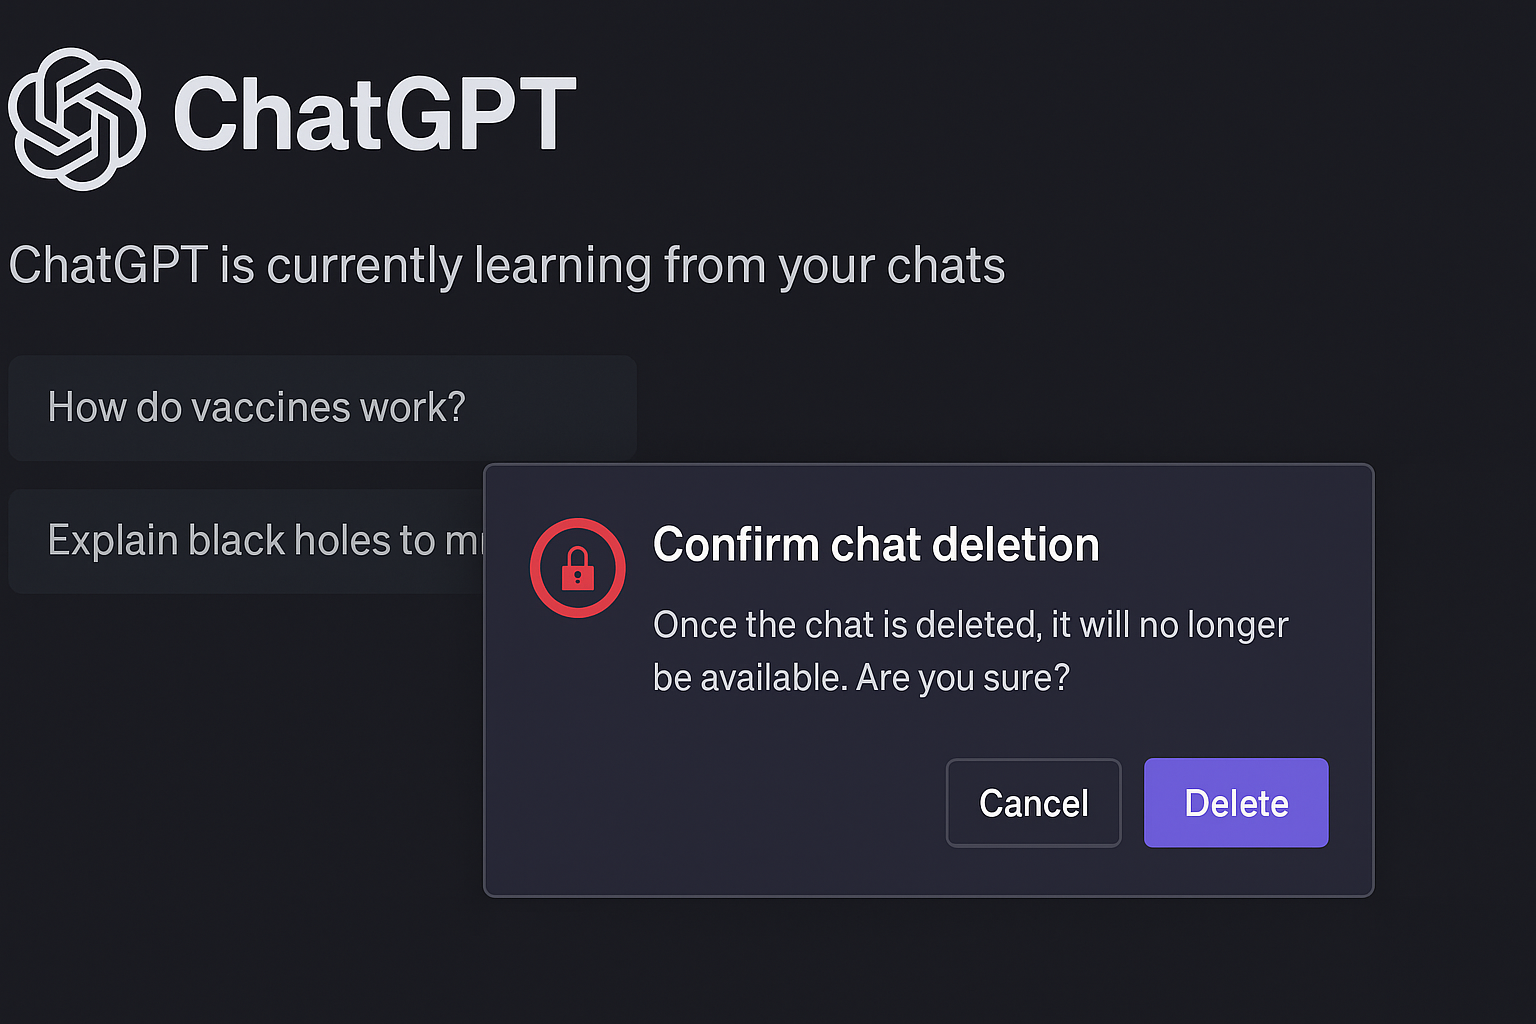Click the ChatGPT wordmark title
1536x1024 pixels.
pos(375,115)
